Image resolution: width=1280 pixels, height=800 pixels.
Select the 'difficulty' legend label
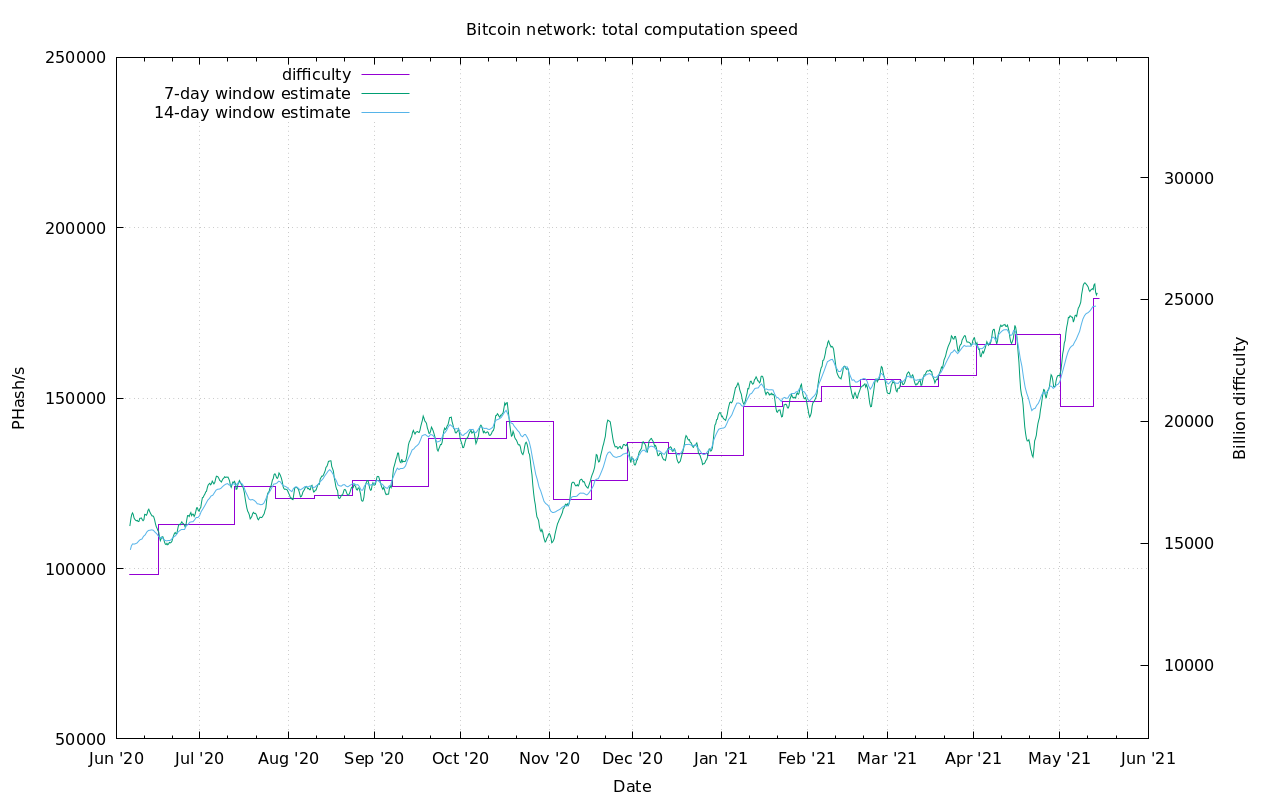point(316,75)
